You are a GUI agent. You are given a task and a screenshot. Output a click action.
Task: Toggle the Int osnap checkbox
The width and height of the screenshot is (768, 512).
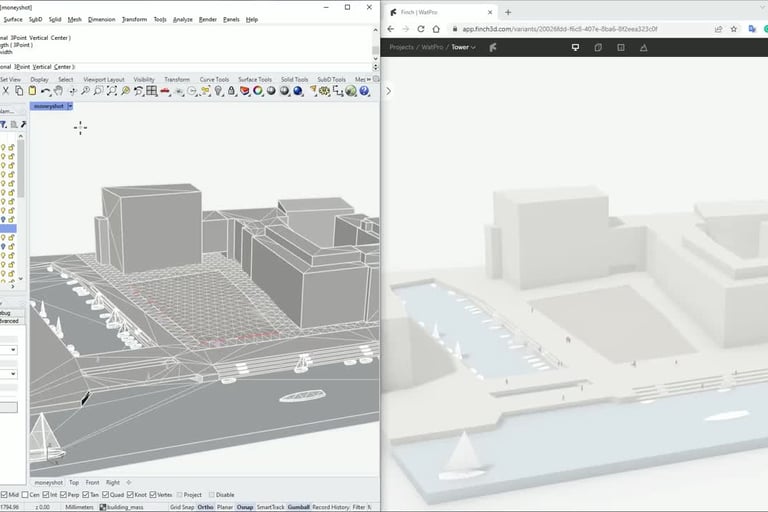click(x=46, y=495)
